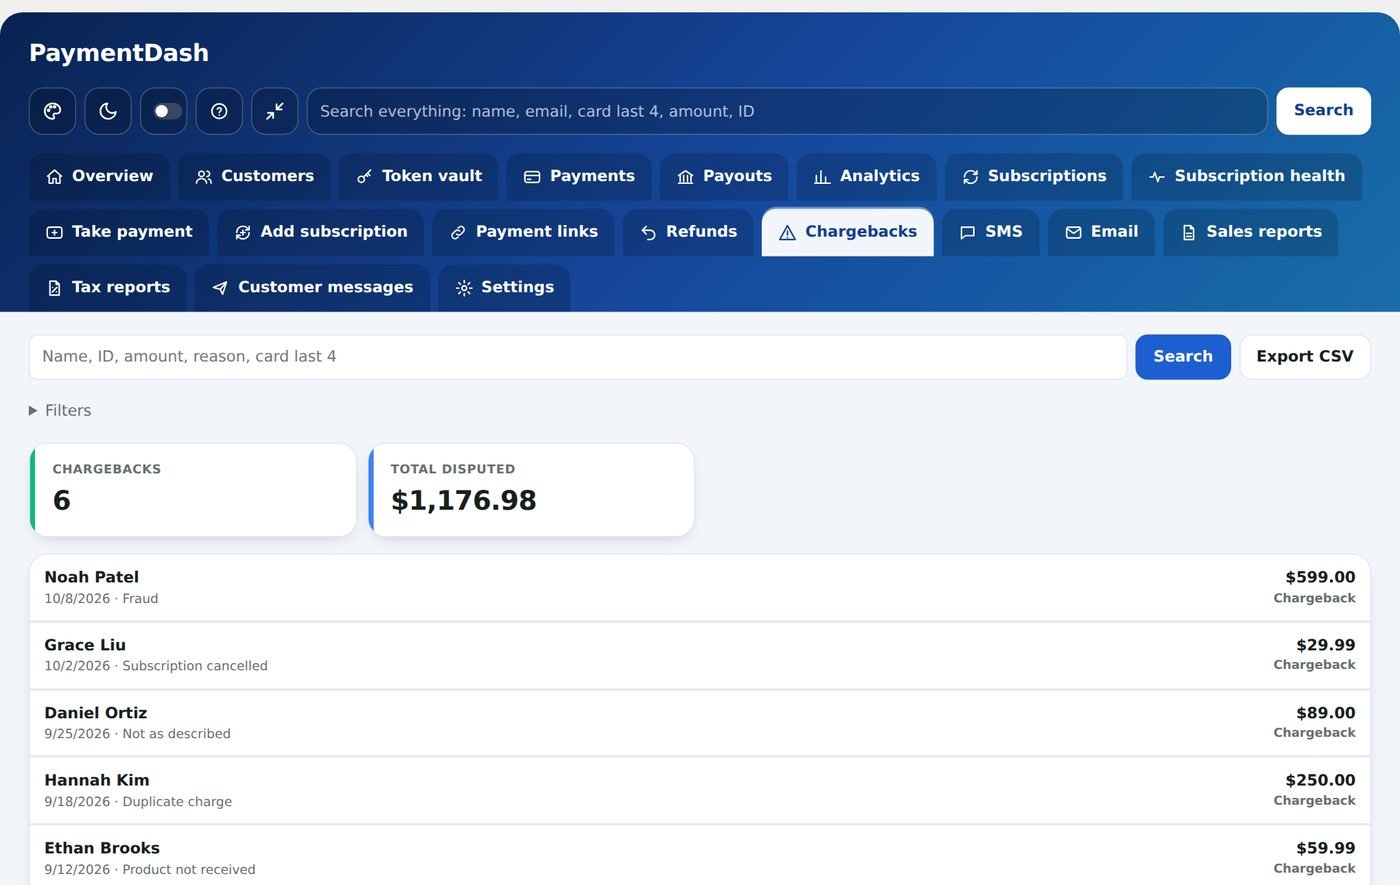Click the paper plane icon on Customer messages
1400x885 pixels.
click(221, 288)
